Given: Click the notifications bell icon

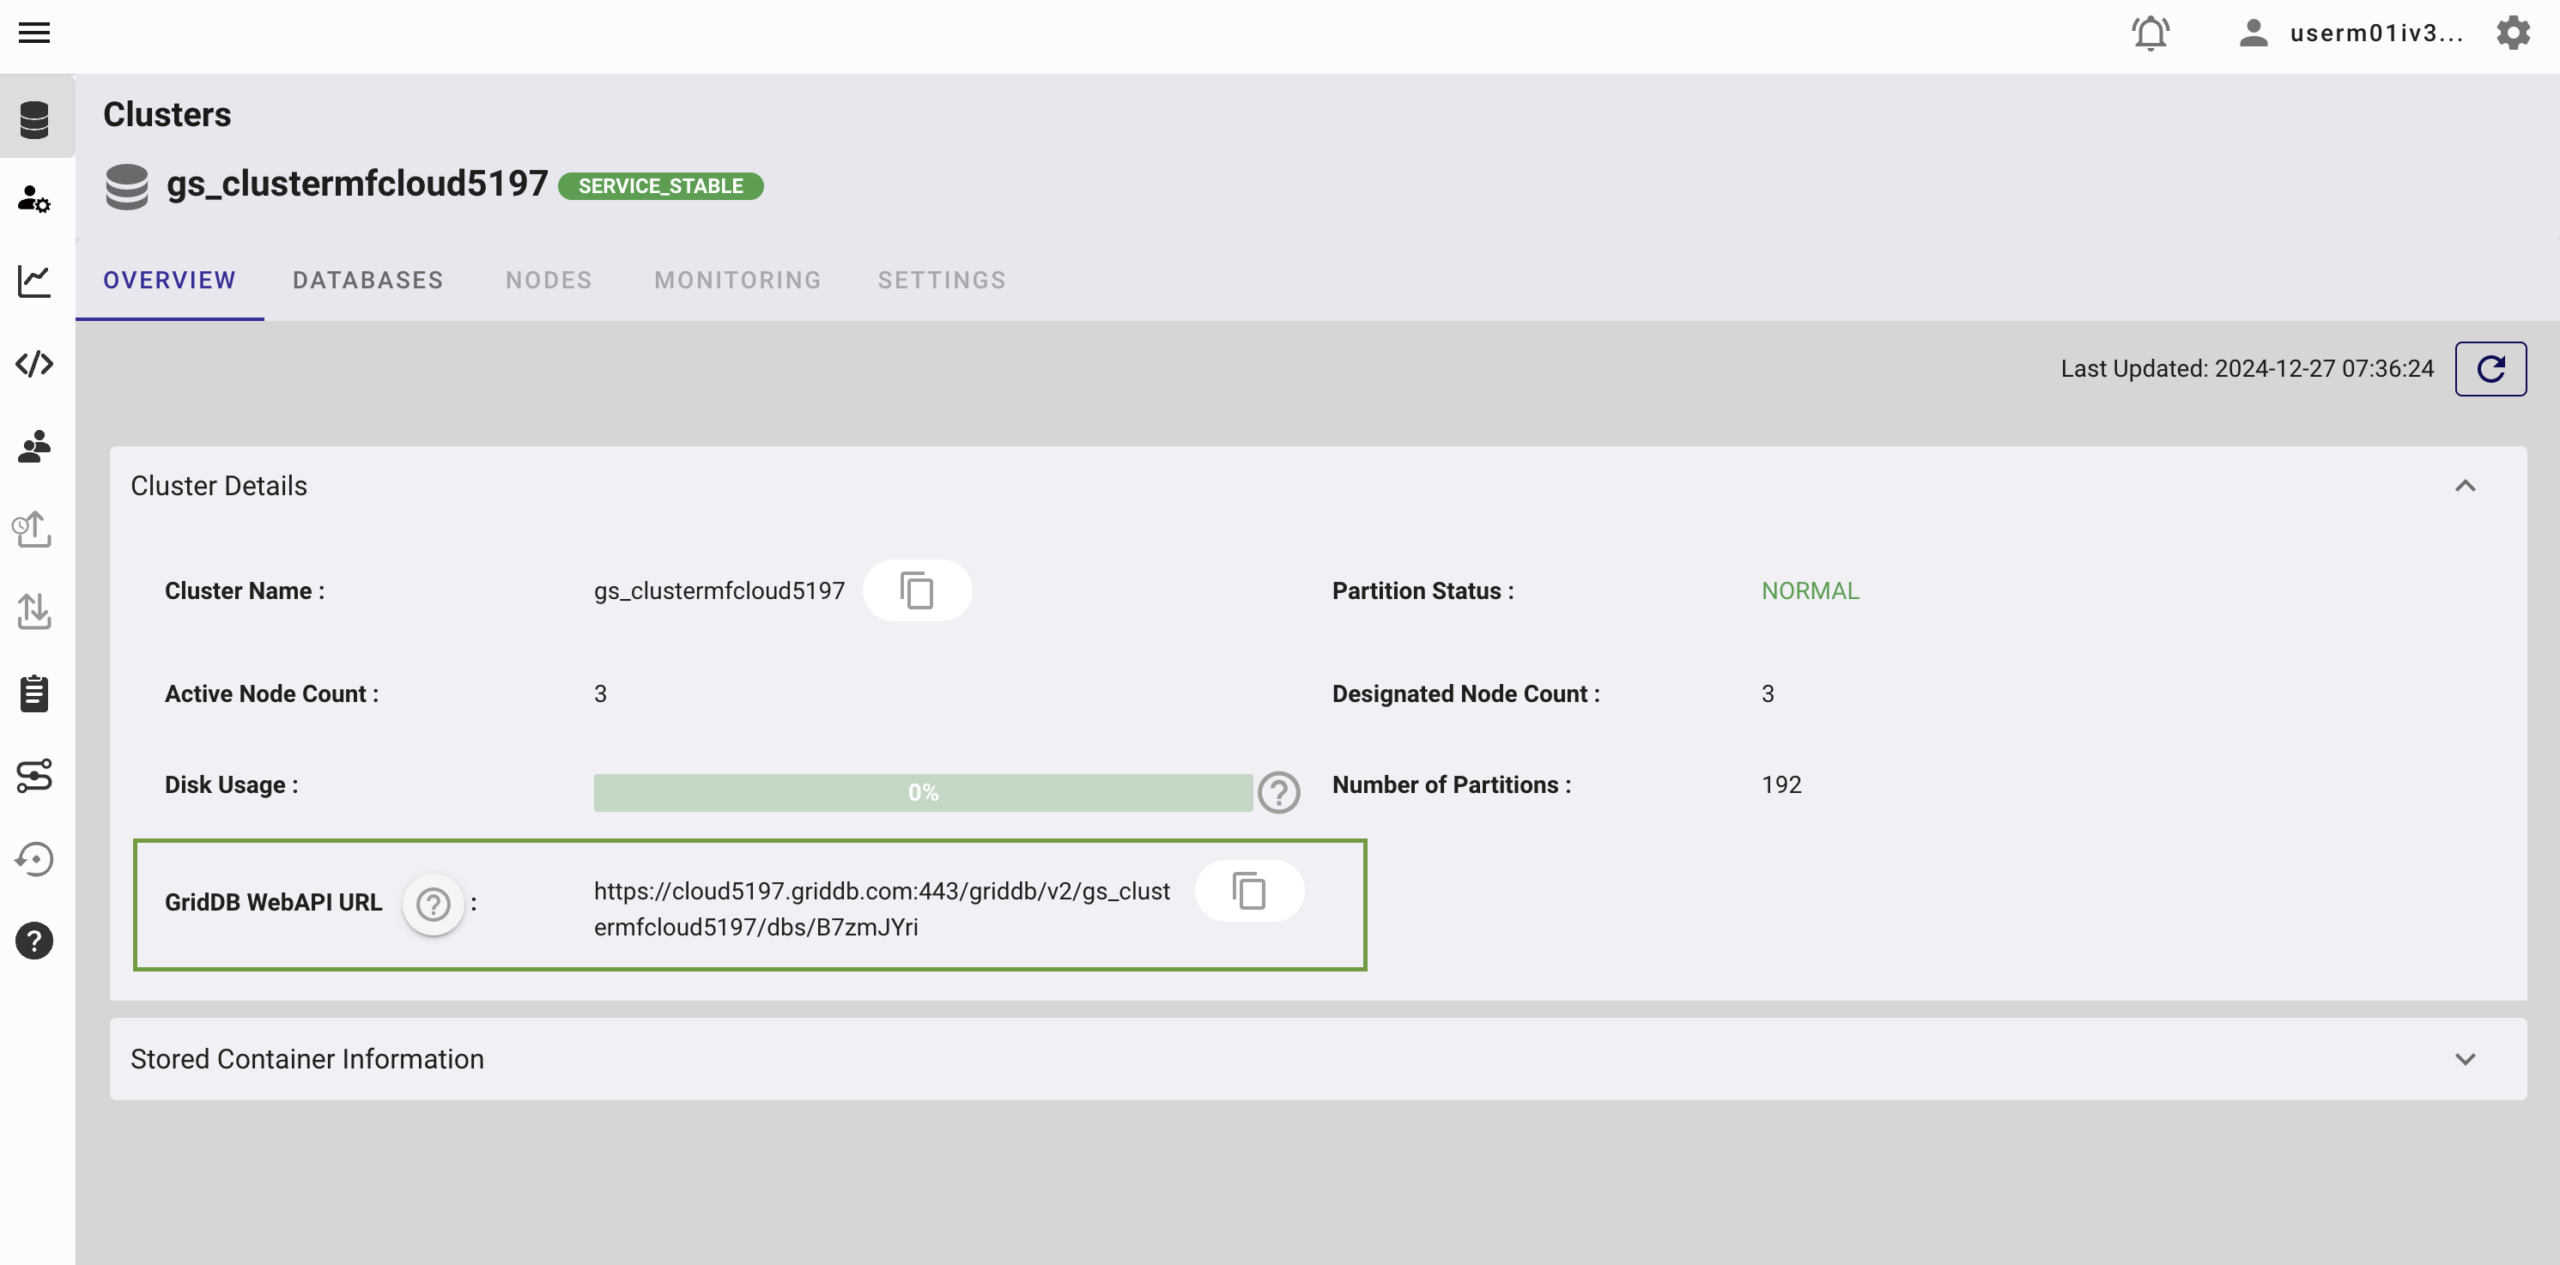Looking at the screenshot, I should point(2150,33).
